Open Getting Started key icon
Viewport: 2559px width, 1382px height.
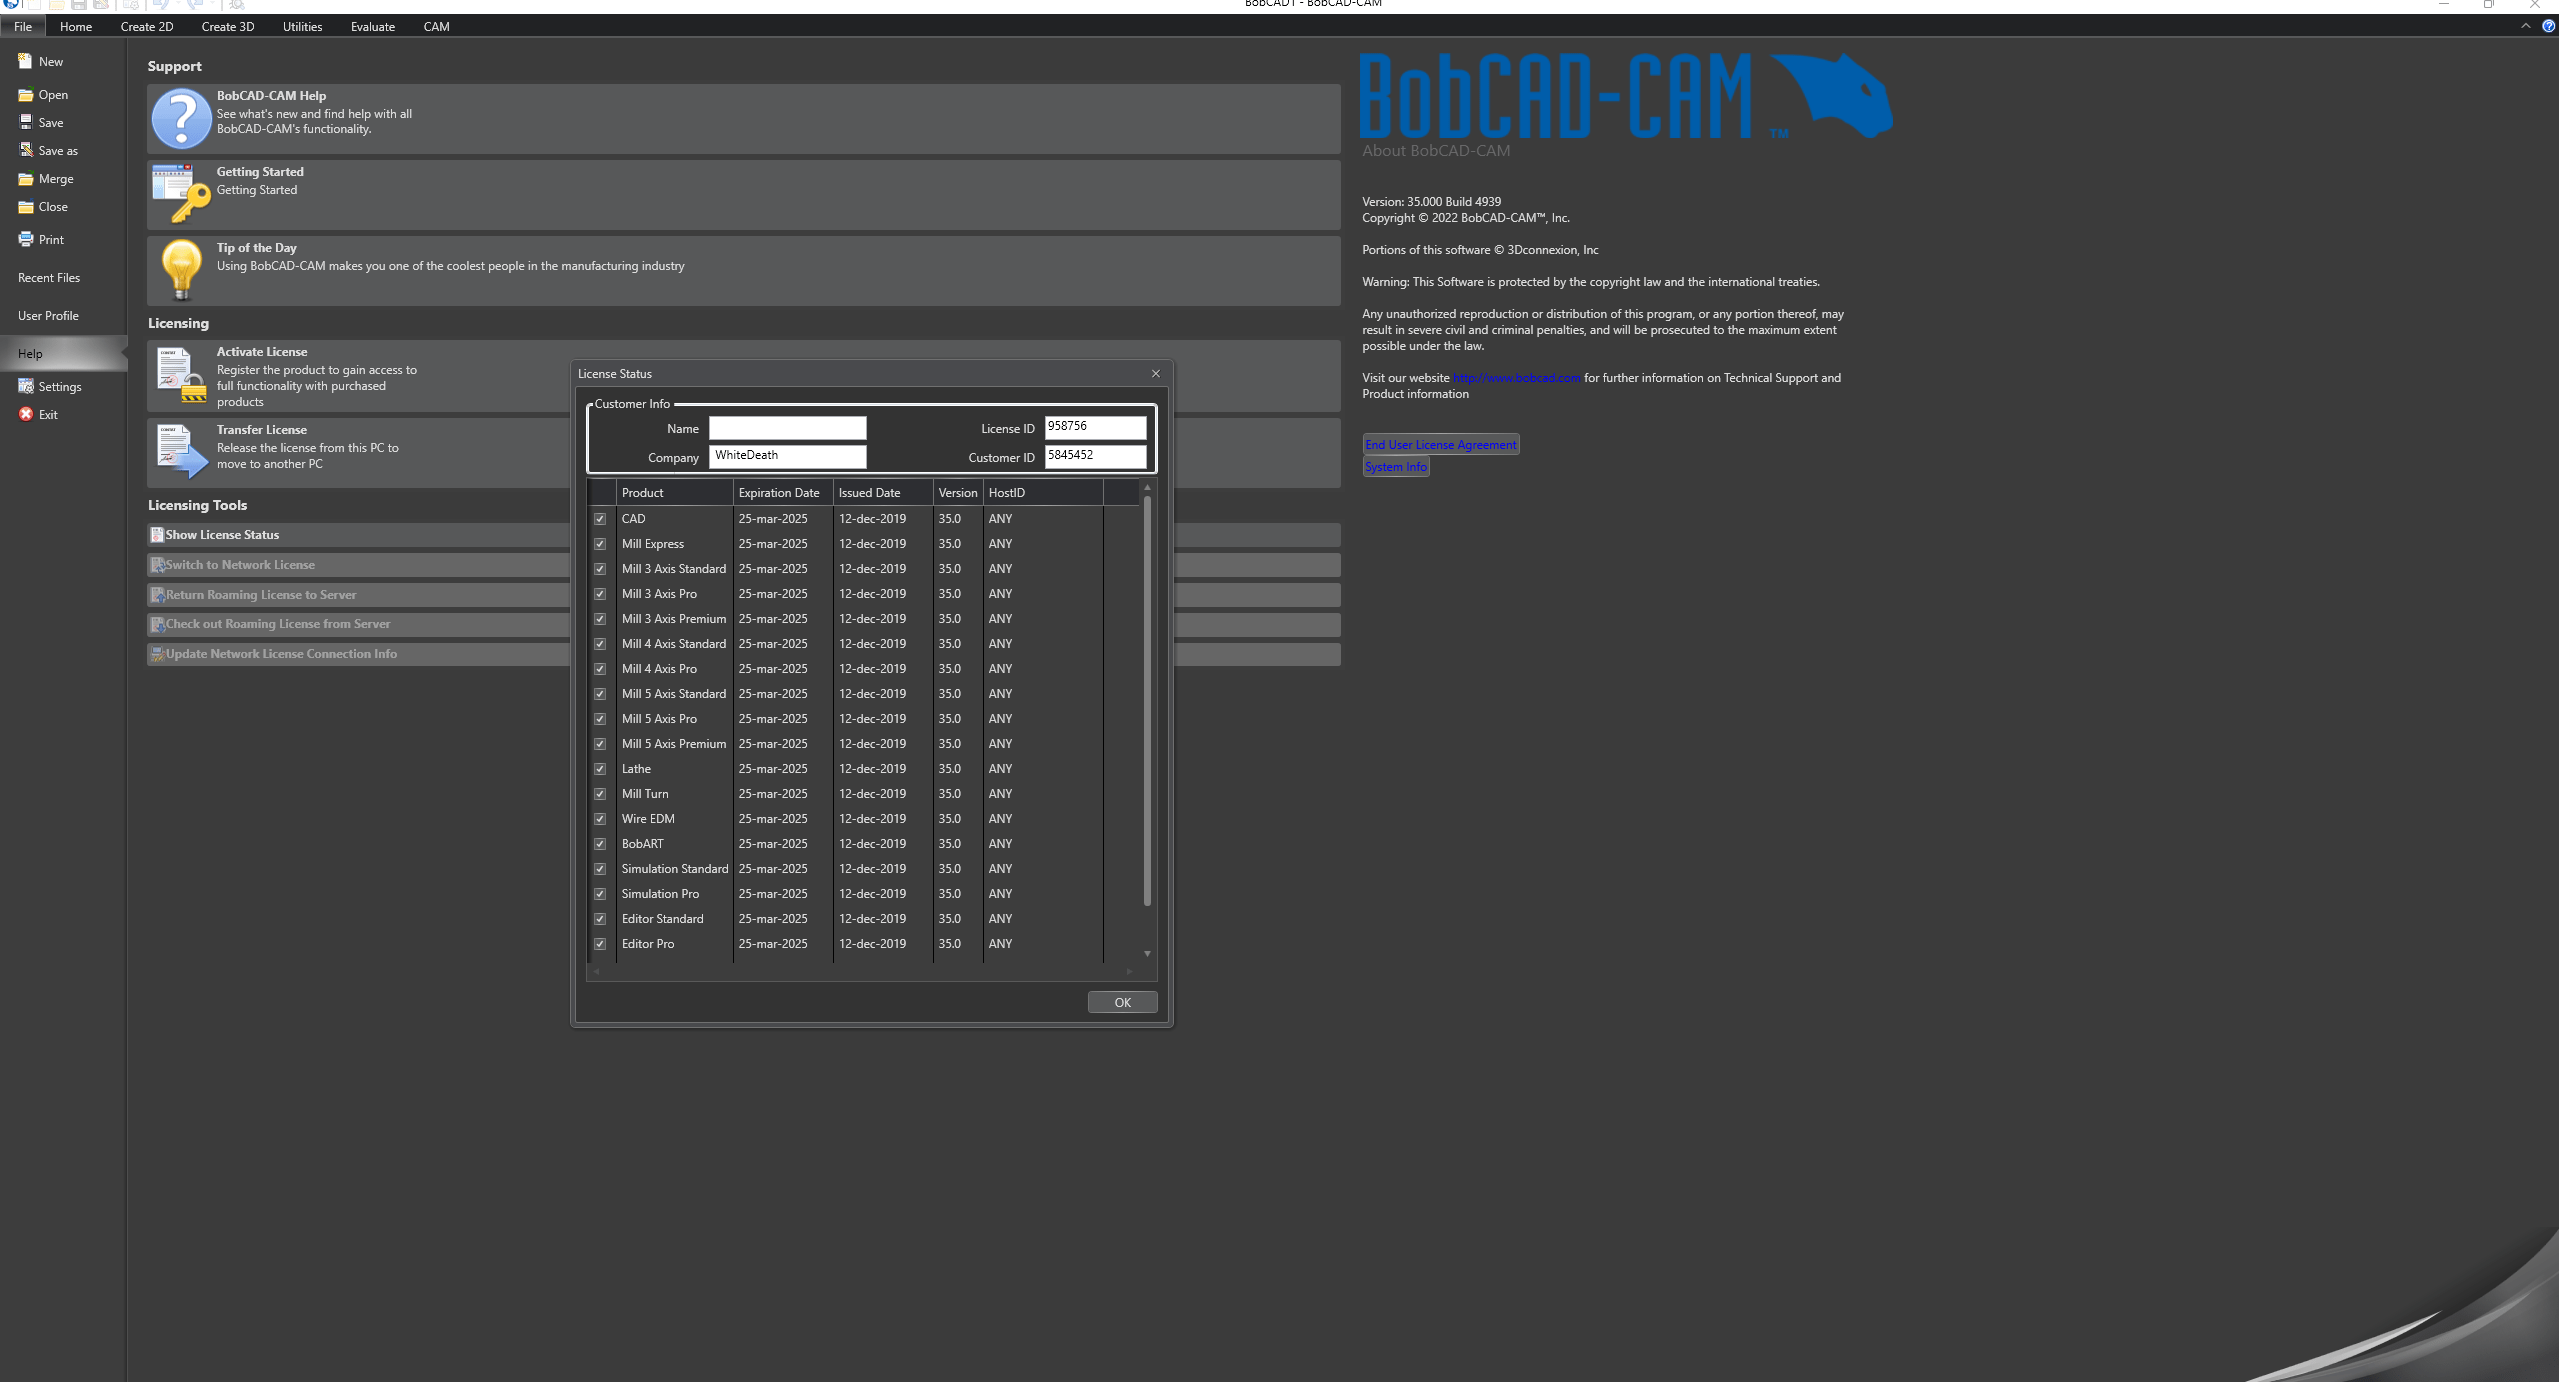[x=181, y=194]
